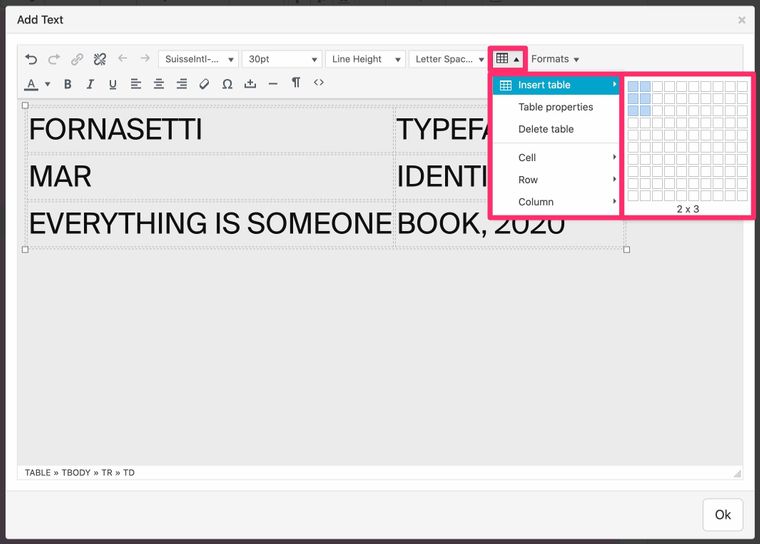The width and height of the screenshot is (760, 544).
Task: Open the font family dropdown
Action: click(x=198, y=59)
